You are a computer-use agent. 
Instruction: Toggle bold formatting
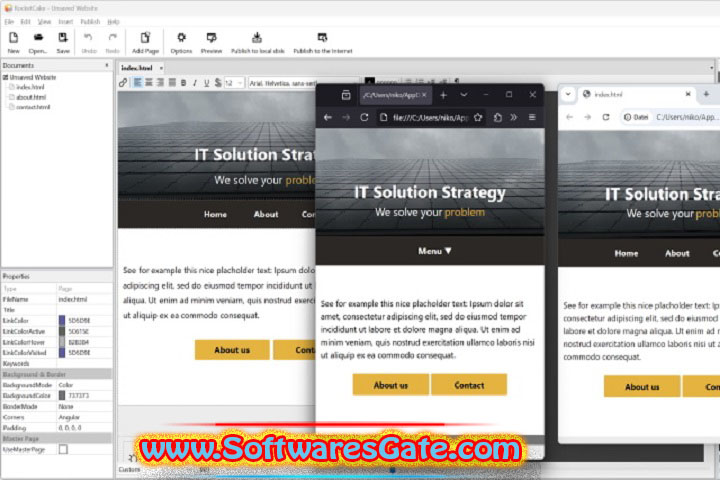coord(183,83)
